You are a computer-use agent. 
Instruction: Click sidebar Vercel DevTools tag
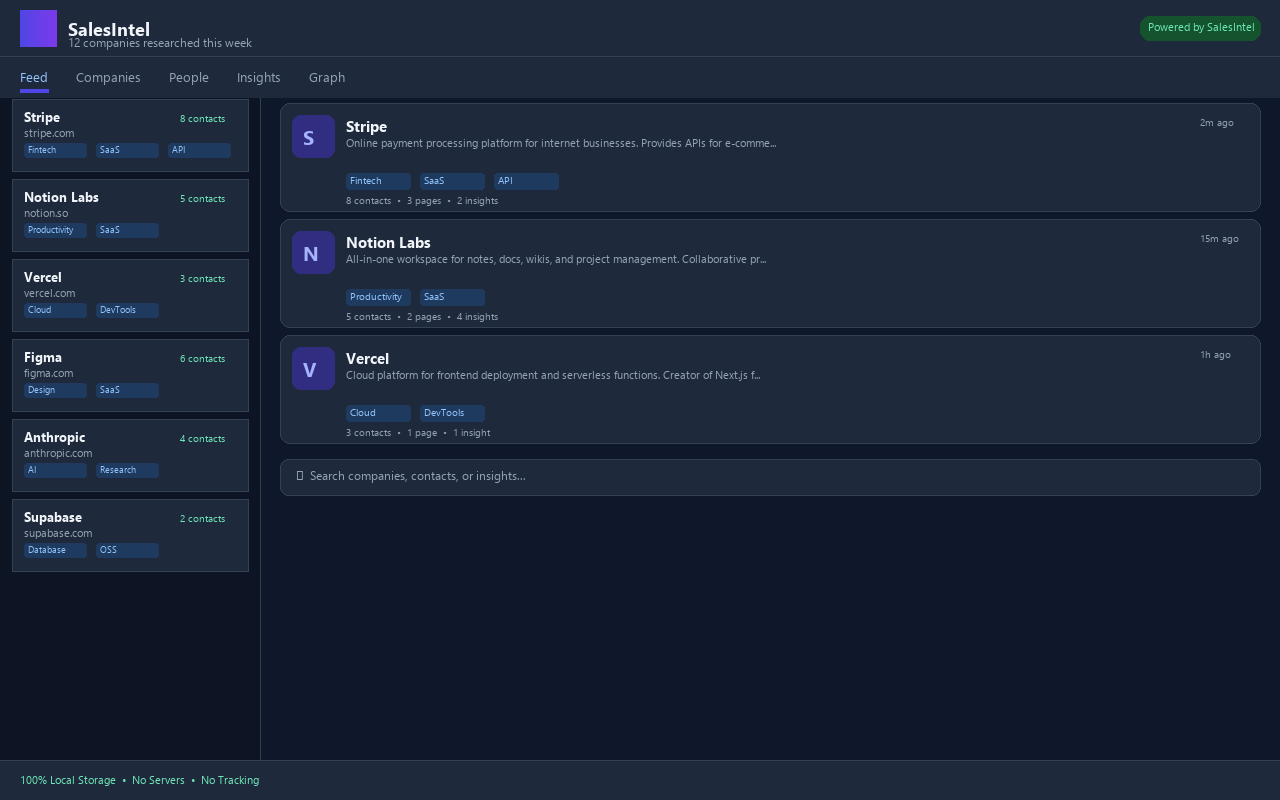[127, 310]
